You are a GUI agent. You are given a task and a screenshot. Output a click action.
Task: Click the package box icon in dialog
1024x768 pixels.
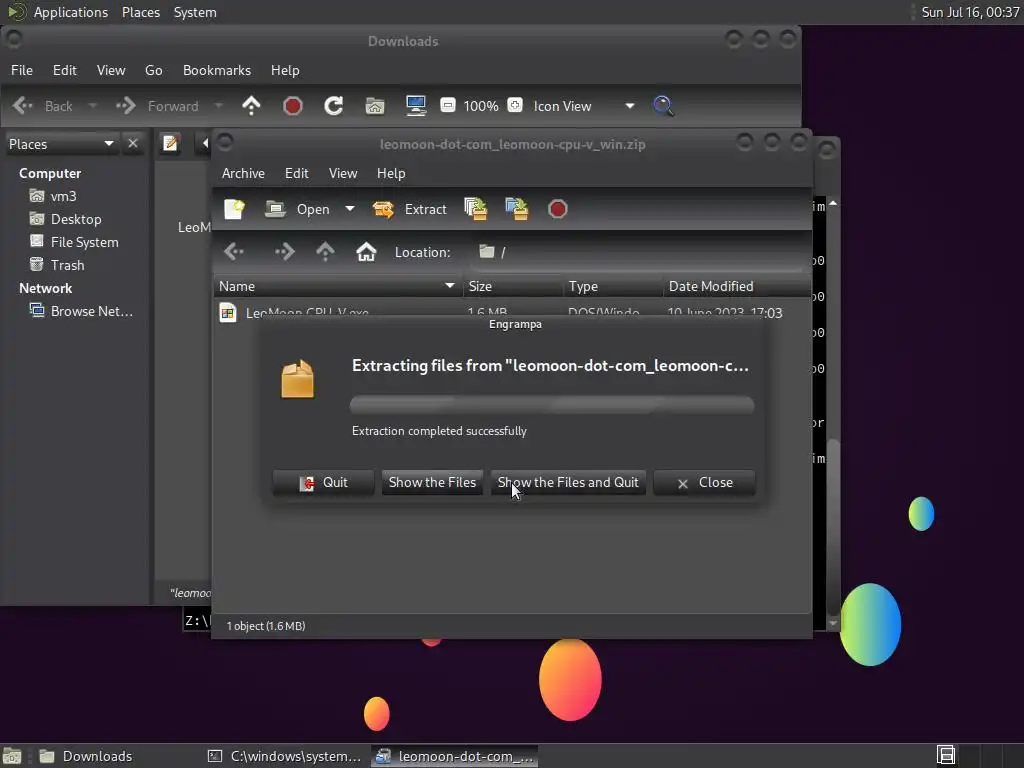298,379
